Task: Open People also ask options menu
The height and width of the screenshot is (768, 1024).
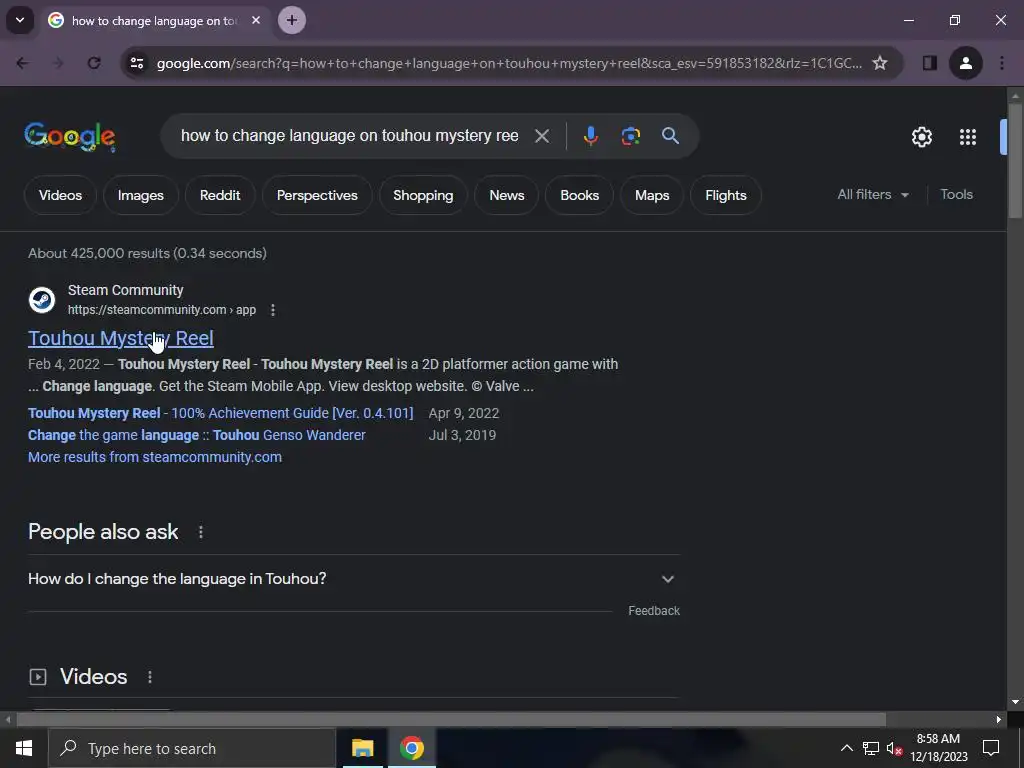Action: click(201, 532)
